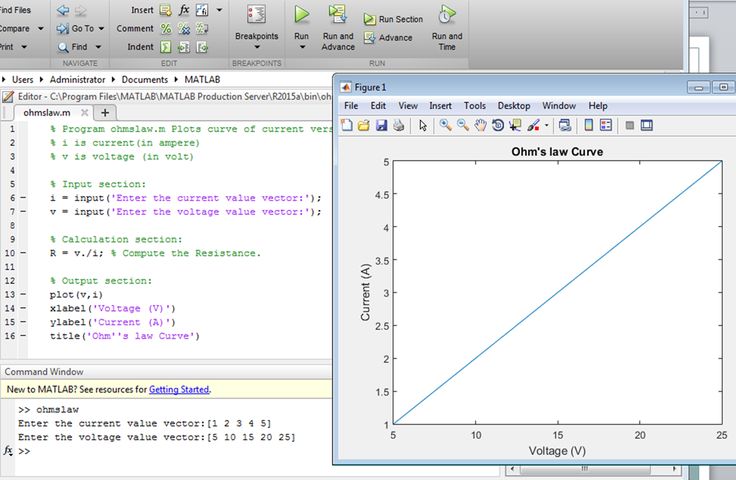Expand the Go To dropdown
Screen dimensions: 736x480
[x=103, y=28]
